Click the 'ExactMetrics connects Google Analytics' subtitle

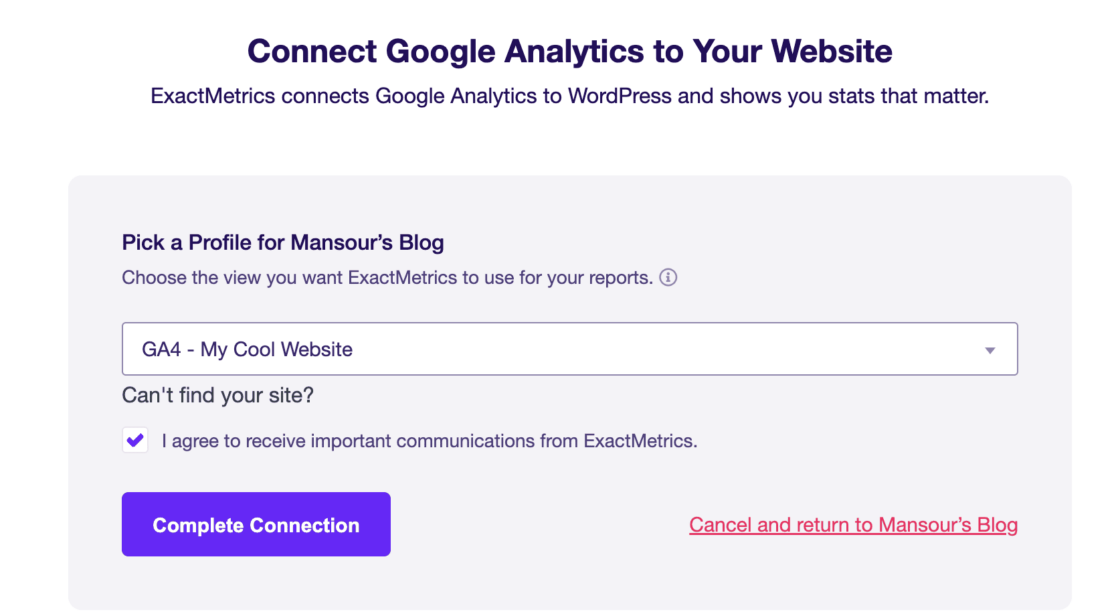[569, 95]
